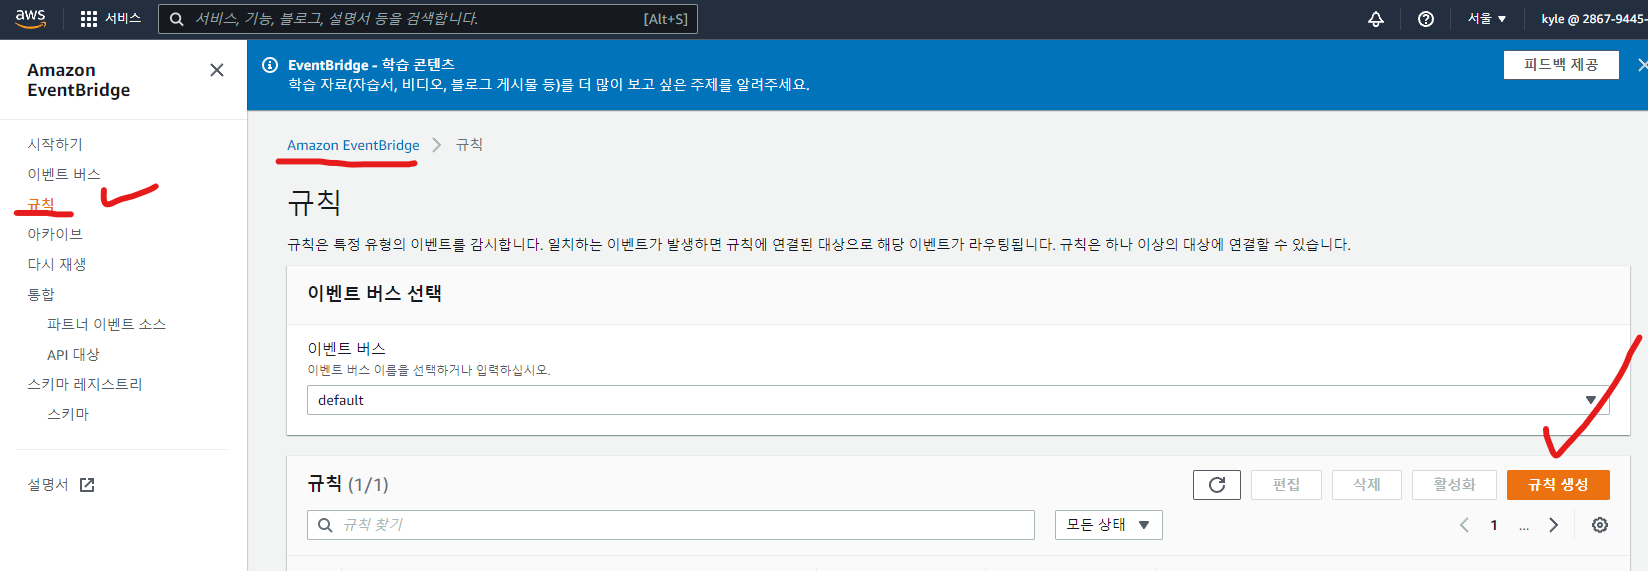Select 규칙 in sidebar

pyautogui.click(x=41, y=204)
